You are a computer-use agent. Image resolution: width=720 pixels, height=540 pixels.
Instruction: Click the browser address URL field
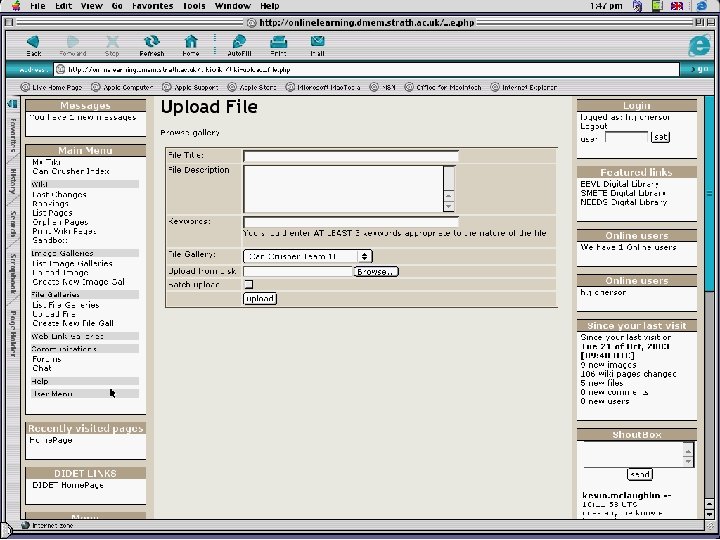[x=366, y=69]
